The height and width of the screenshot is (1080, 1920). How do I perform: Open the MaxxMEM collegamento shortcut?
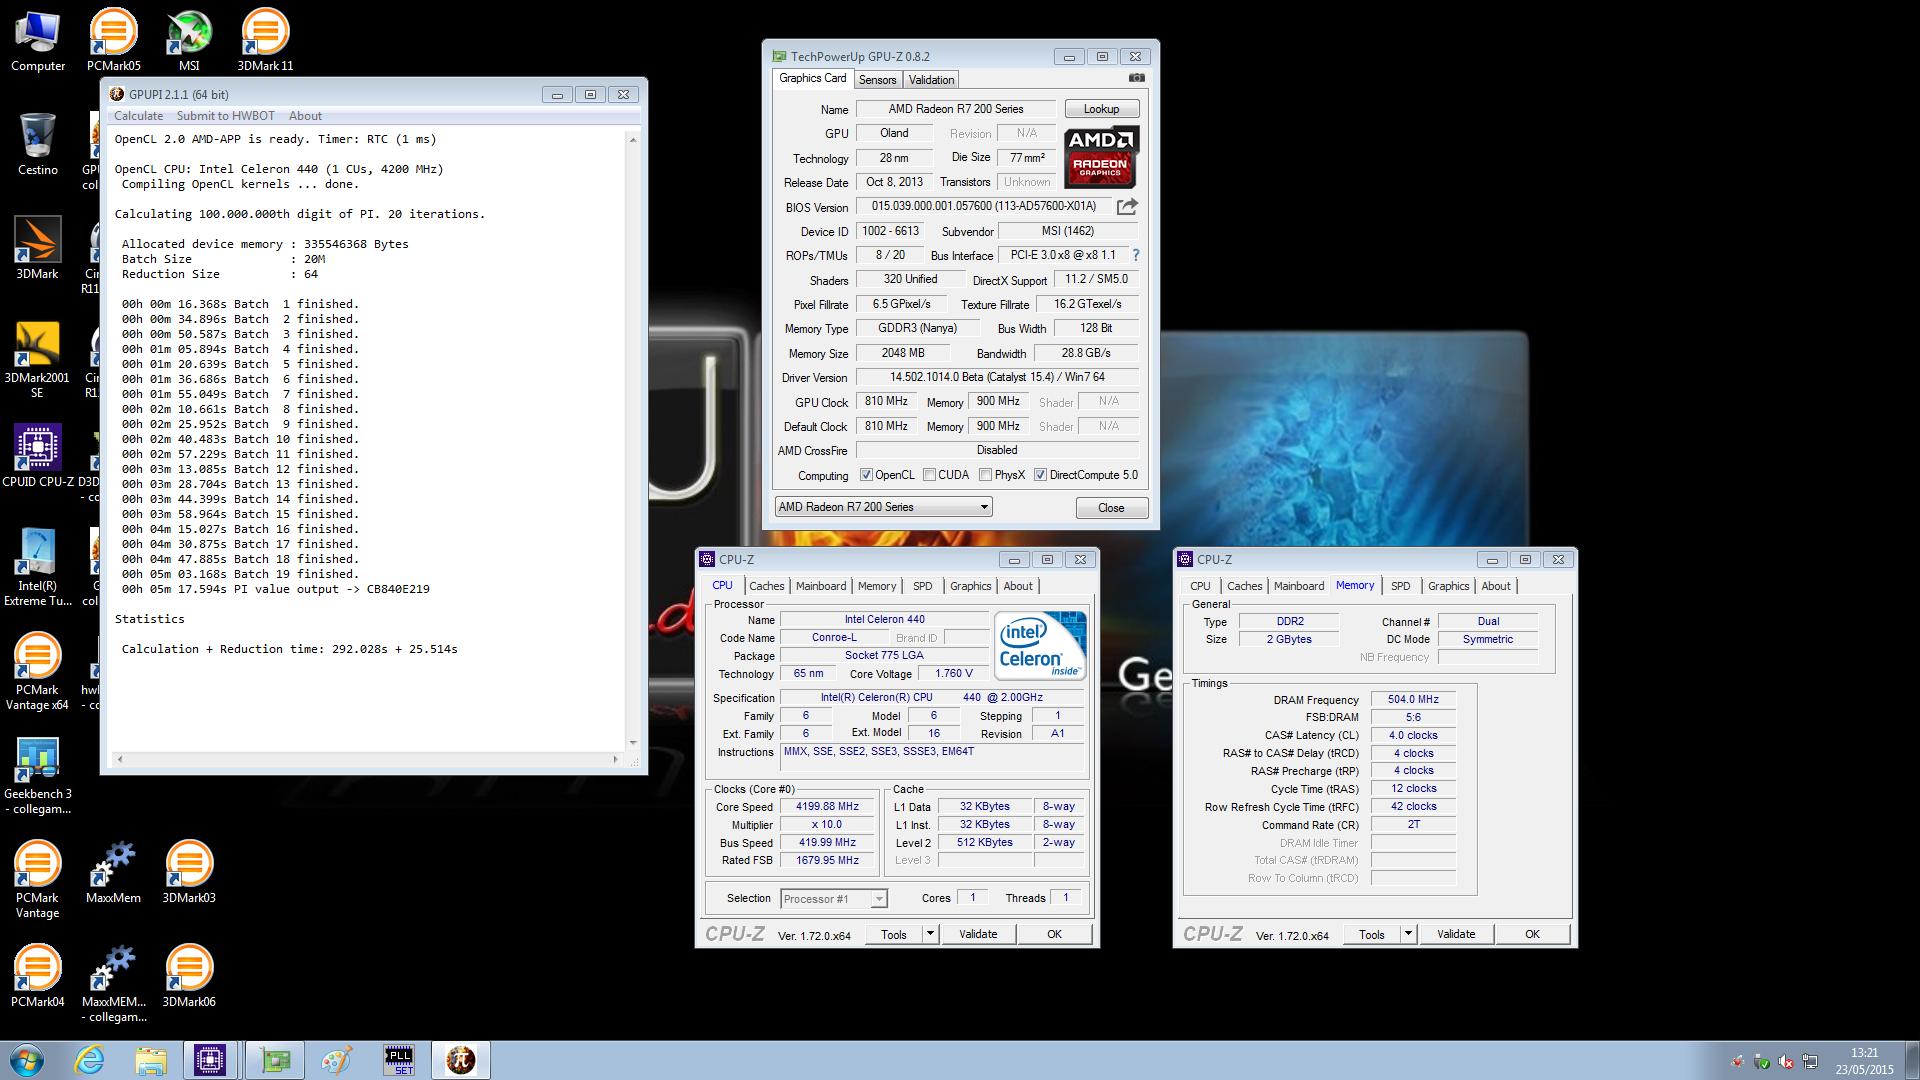point(114,984)
